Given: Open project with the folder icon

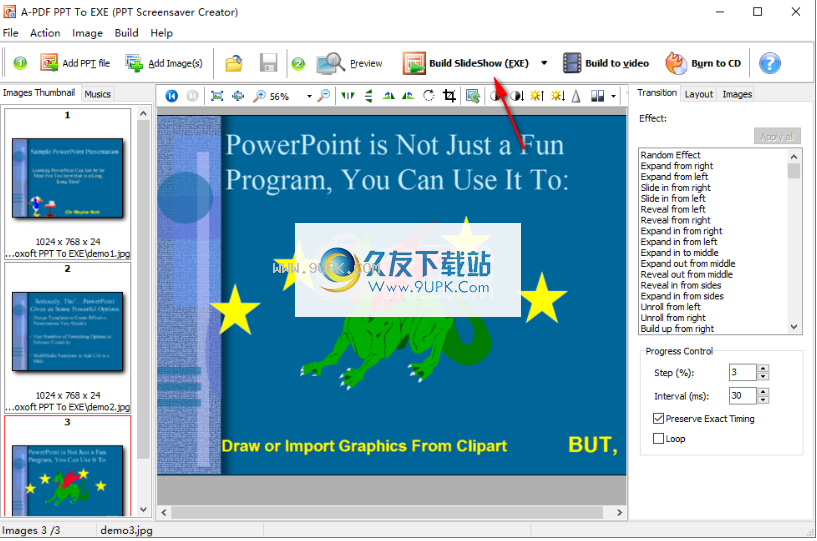Looking at the screenshot, I should coord(233,63).
